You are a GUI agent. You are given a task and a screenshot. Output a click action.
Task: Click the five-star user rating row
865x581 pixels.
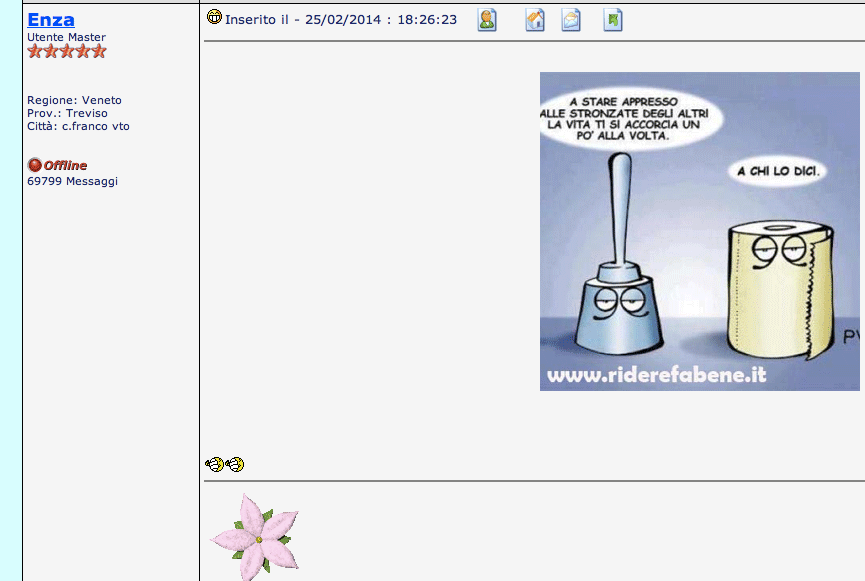coord(67,52)
